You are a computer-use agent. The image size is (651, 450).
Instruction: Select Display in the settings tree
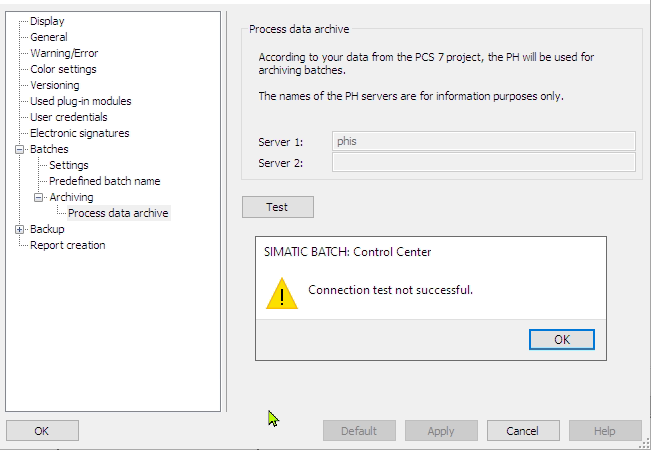coord(47,21)
